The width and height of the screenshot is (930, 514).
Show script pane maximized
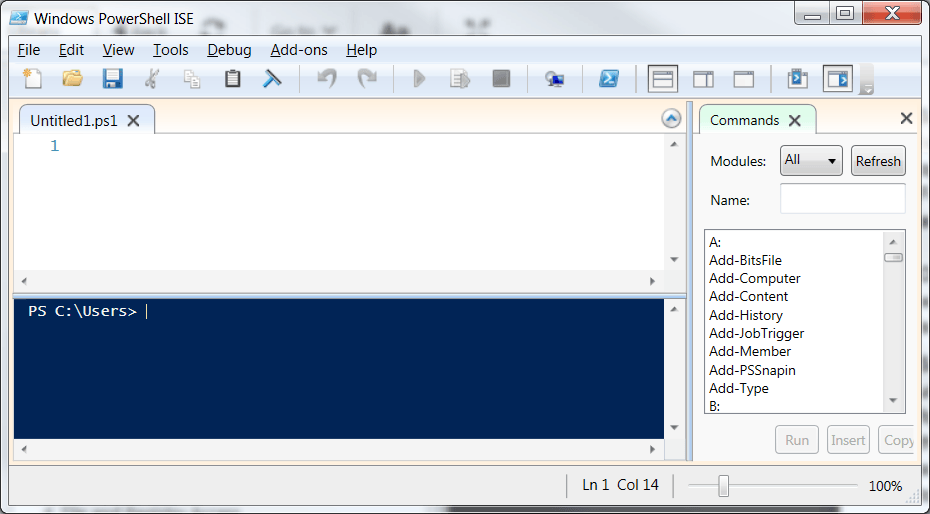[x=743, y=78]
